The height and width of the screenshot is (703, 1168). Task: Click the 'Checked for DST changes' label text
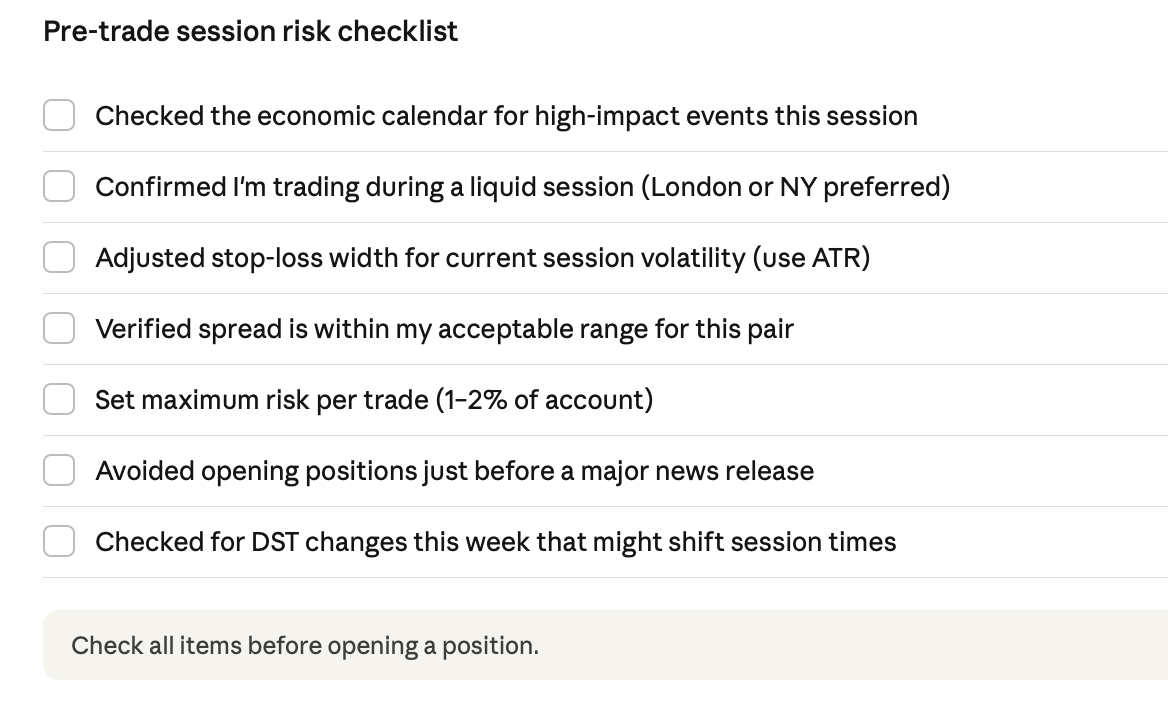(495, 542)
